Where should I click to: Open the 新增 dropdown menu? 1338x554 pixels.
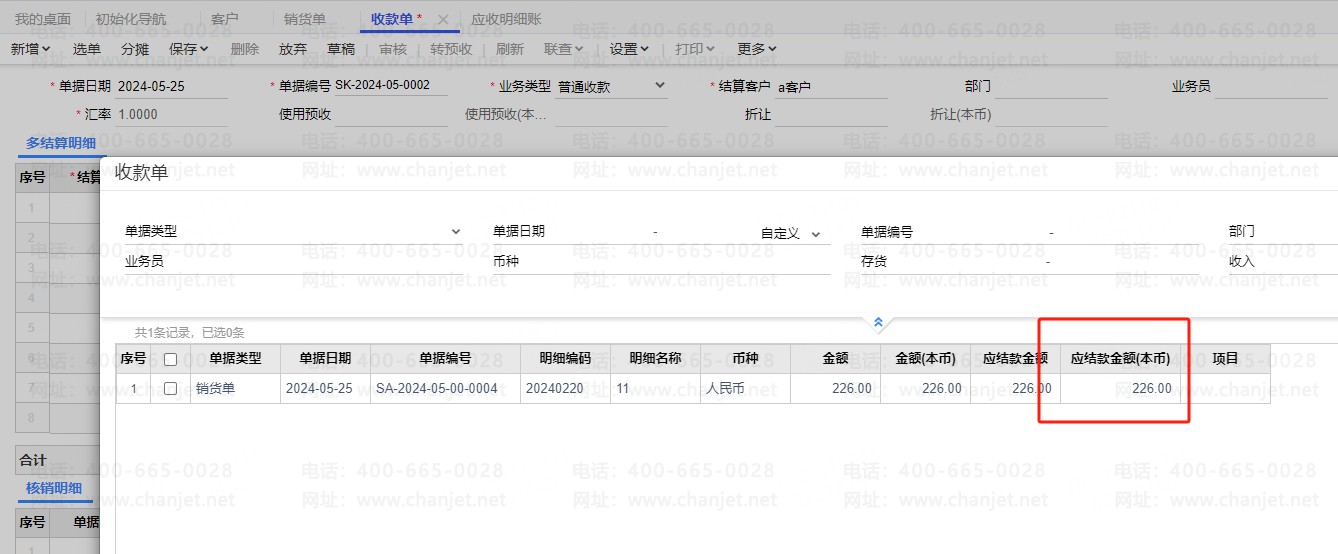pos(31,48)
